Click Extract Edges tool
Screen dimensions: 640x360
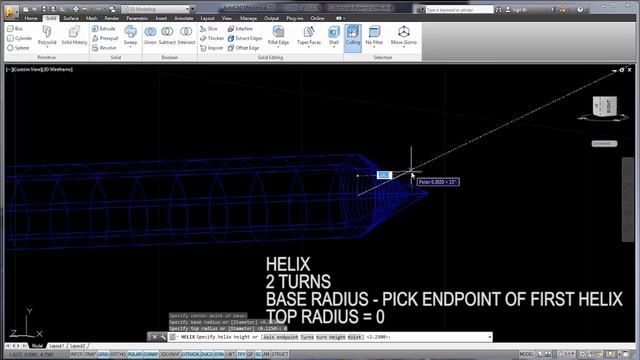[x=245, y=38]
